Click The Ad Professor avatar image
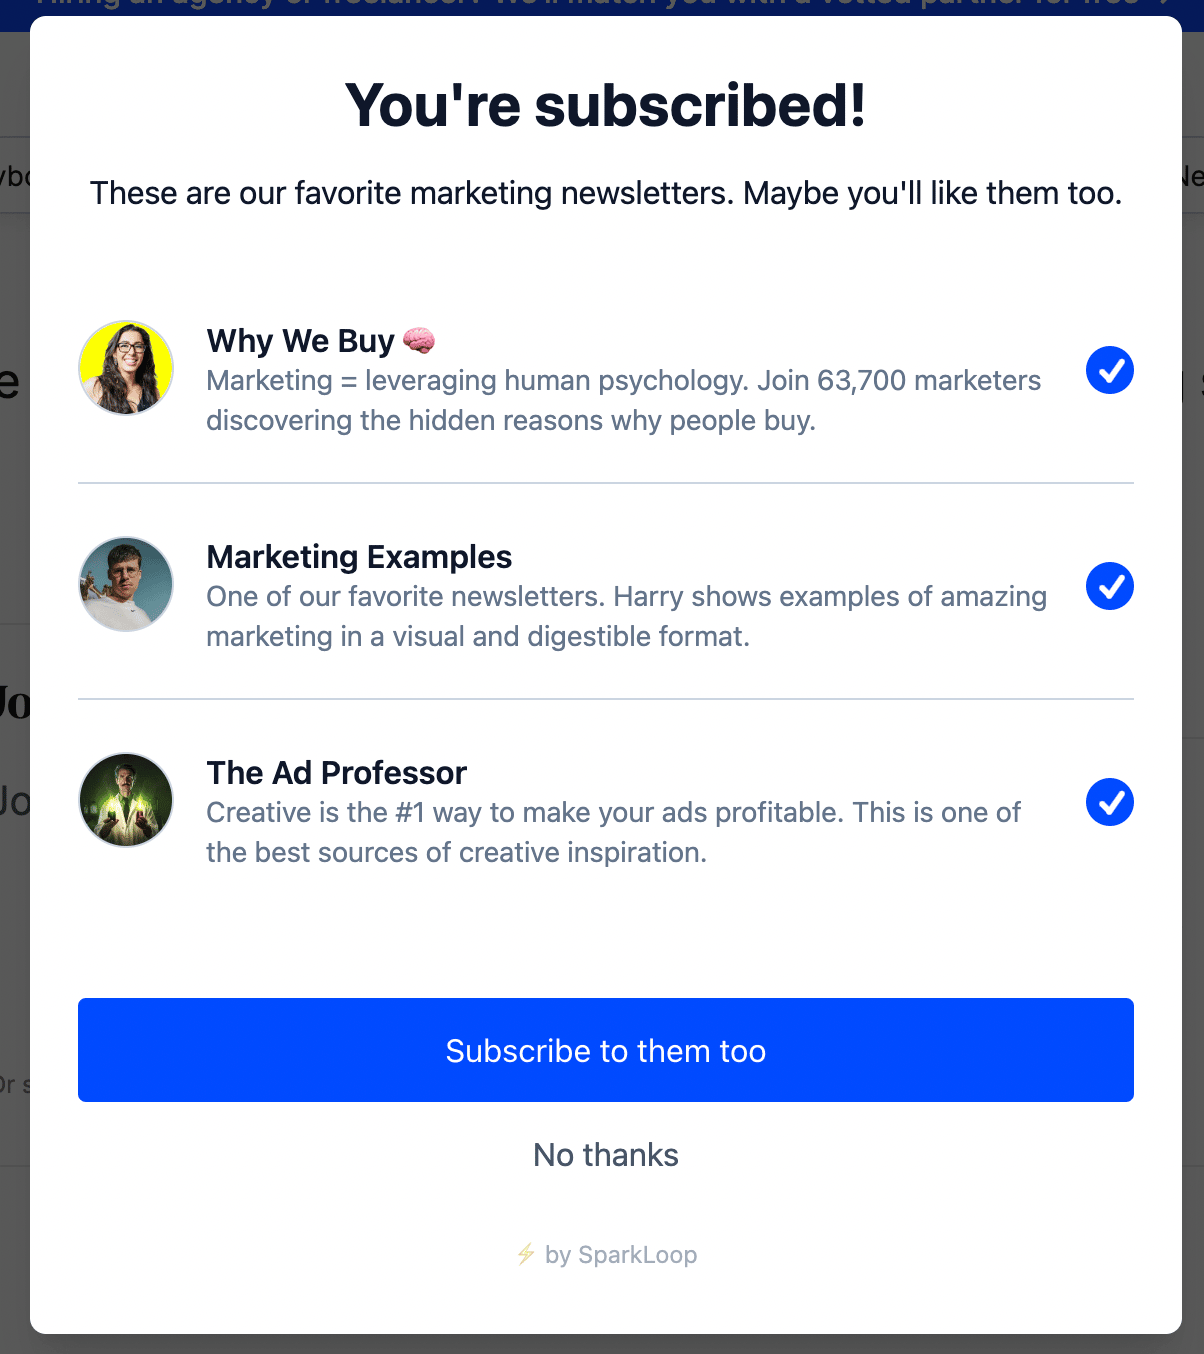This screenshot has width=1204, height=1354. coord(126,800)
